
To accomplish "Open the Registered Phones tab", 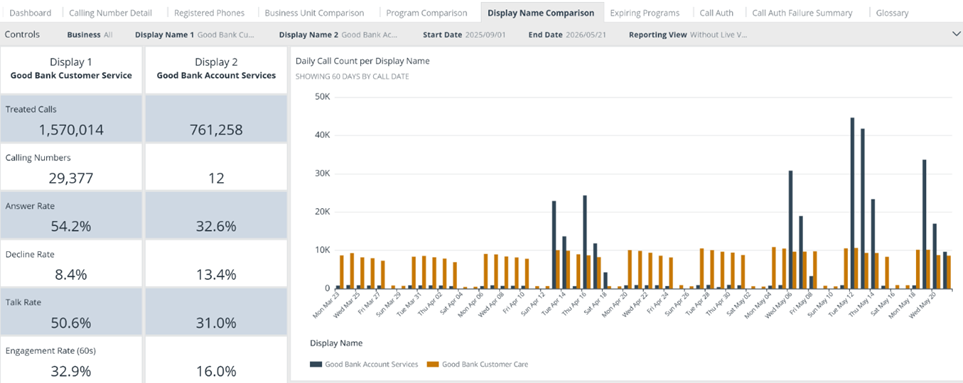I will 209,12.
